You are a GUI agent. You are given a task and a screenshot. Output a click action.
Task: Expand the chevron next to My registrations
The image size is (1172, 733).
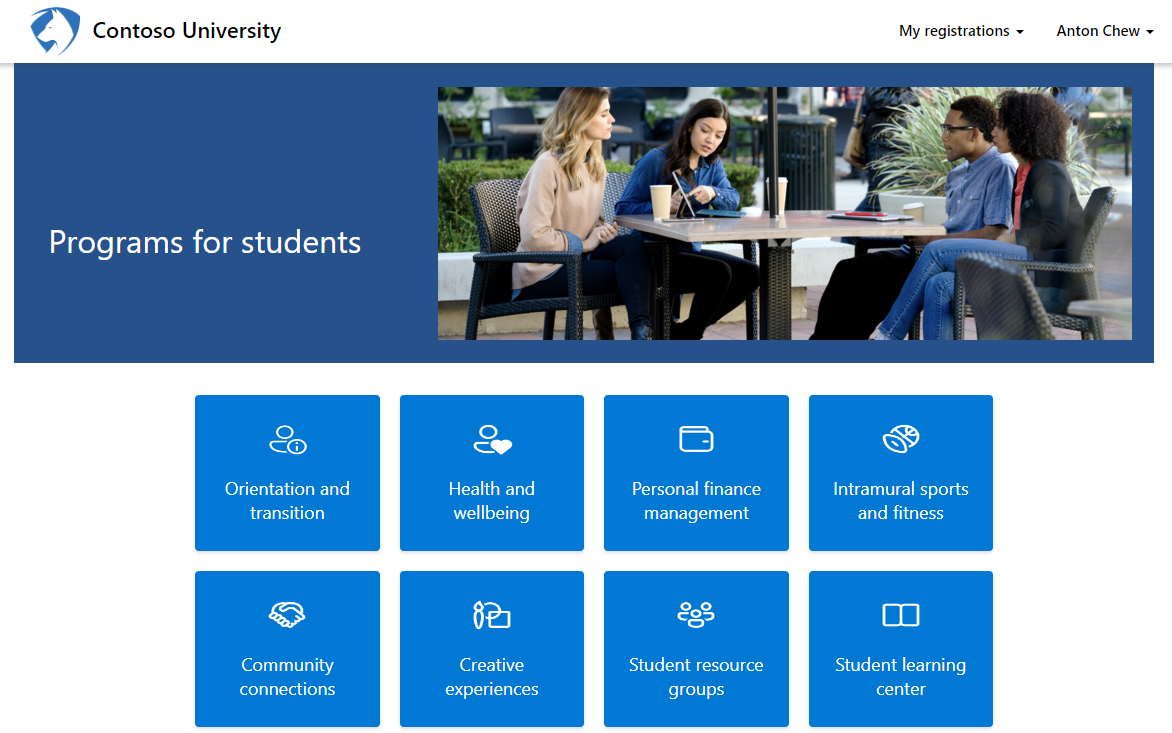1020,31
